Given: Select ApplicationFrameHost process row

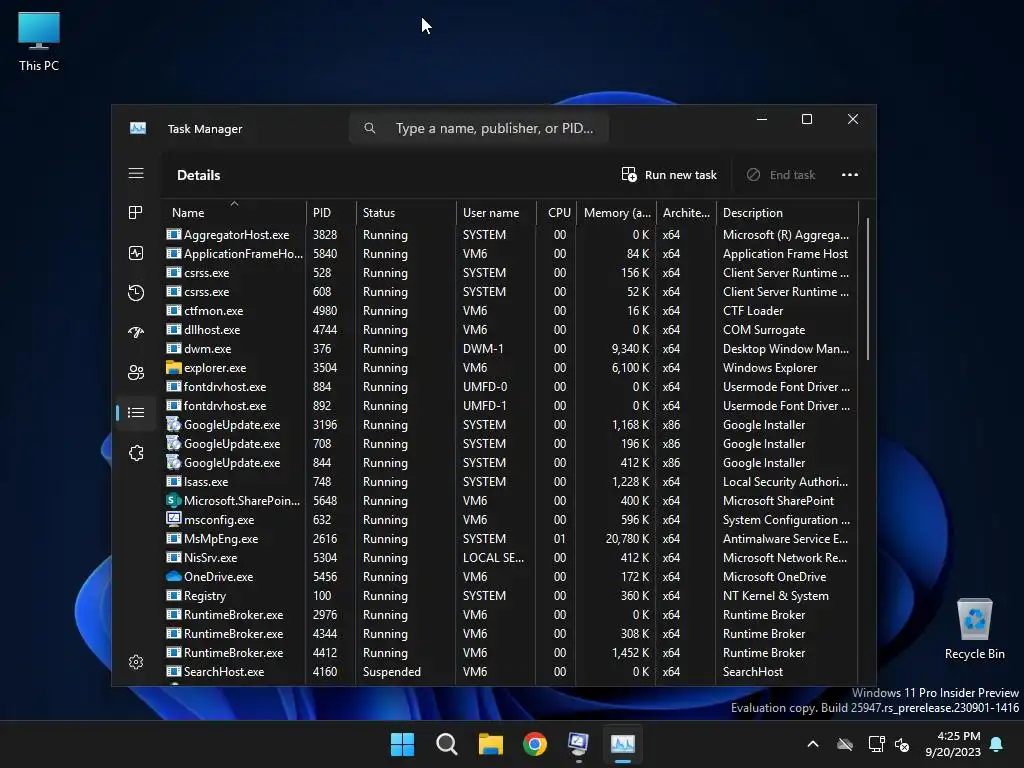Looking at the screenshot, I should click(x=509, y=253).
